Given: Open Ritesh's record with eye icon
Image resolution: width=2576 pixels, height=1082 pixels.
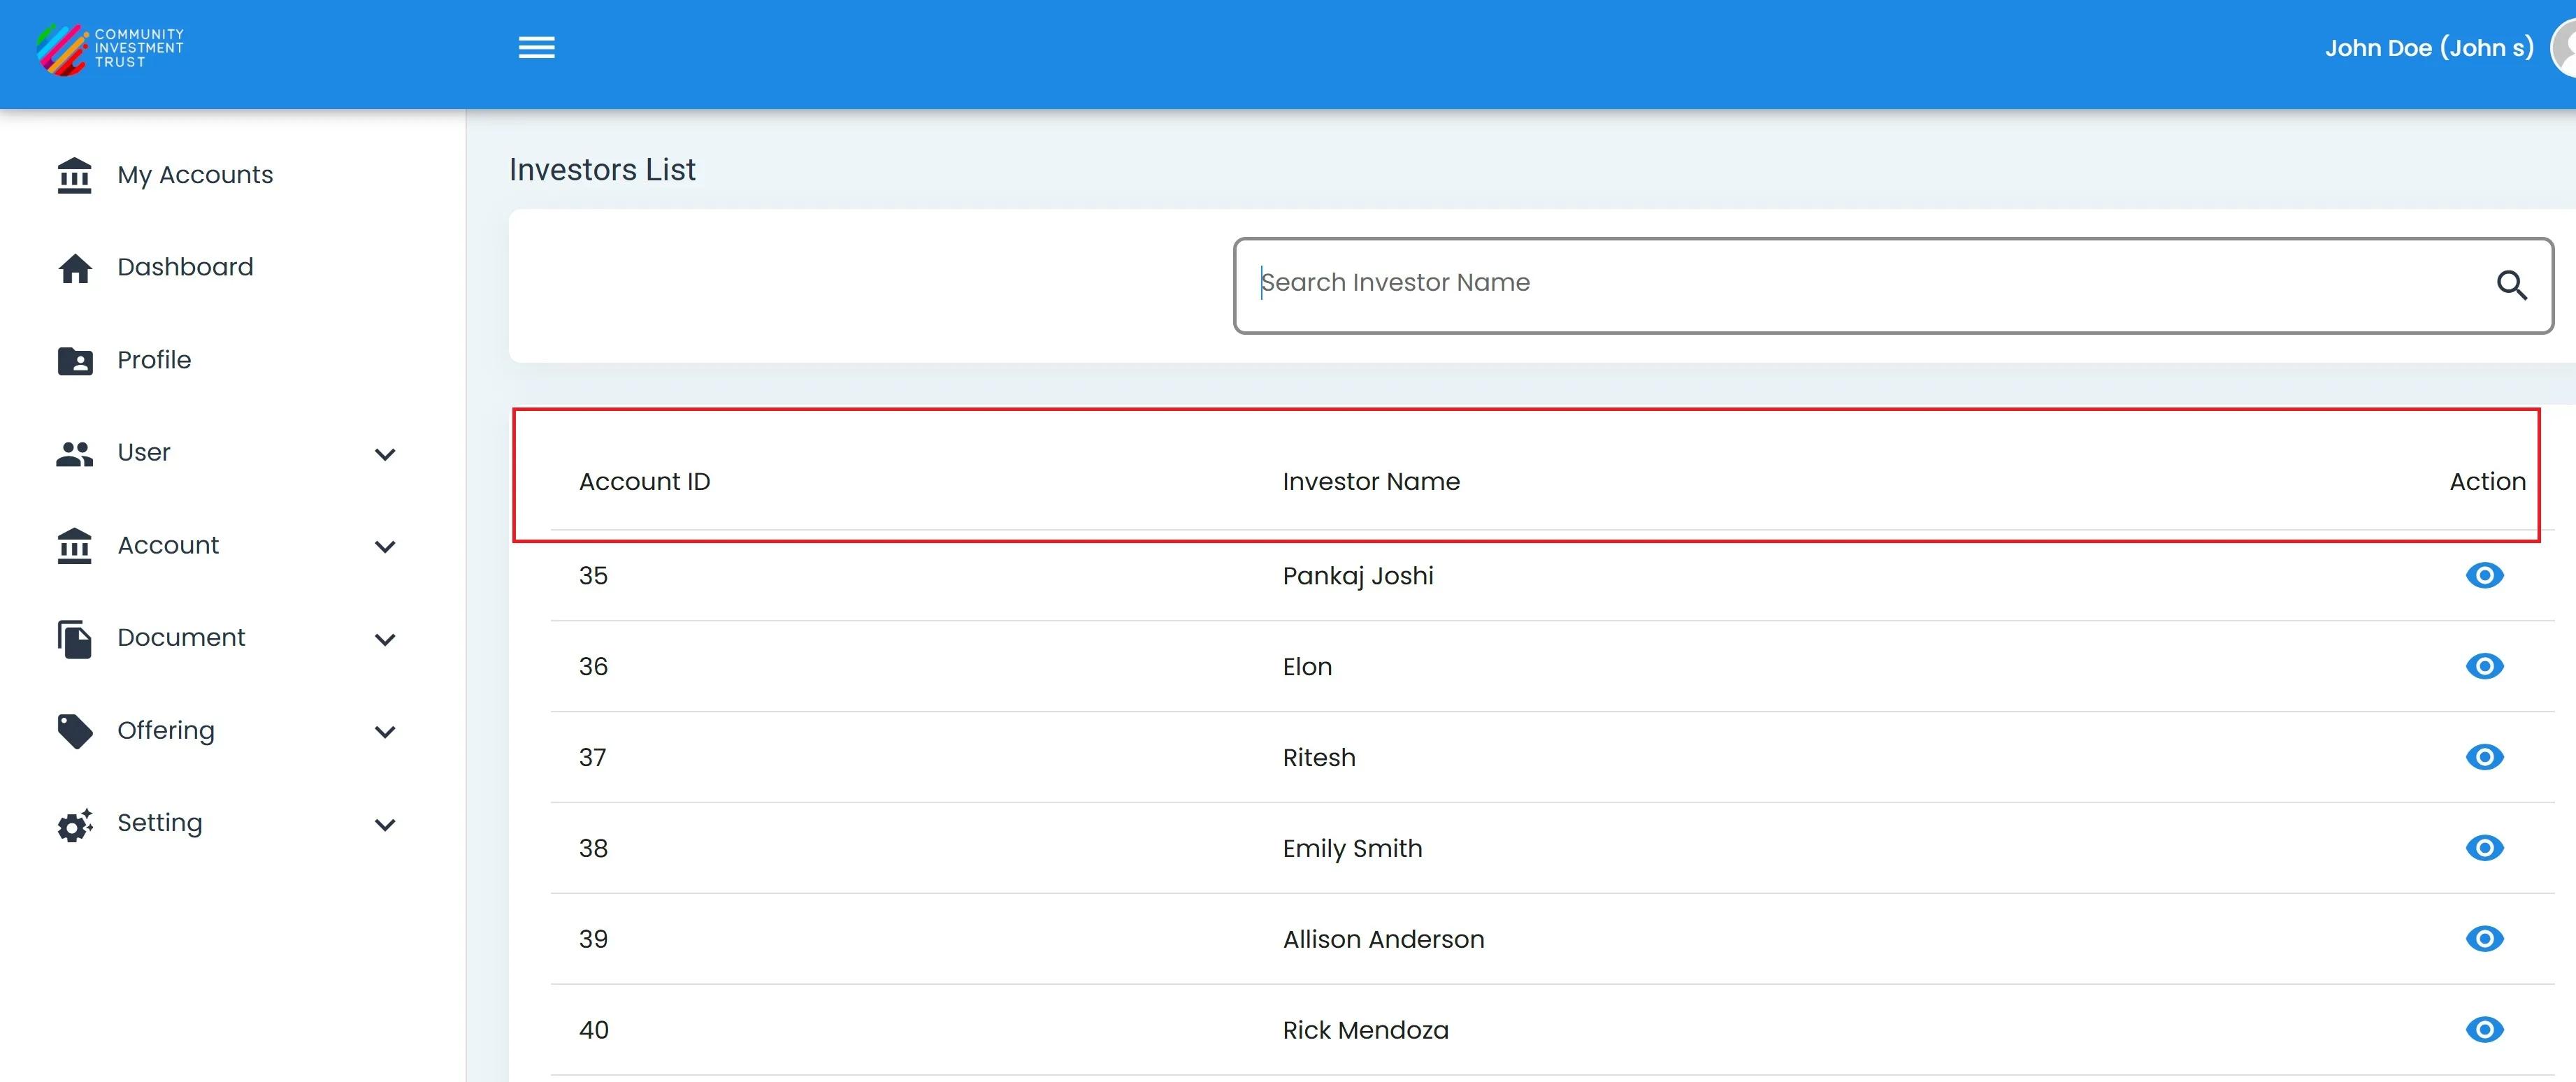Looking at the screenshot, I should coord(2484,757).
